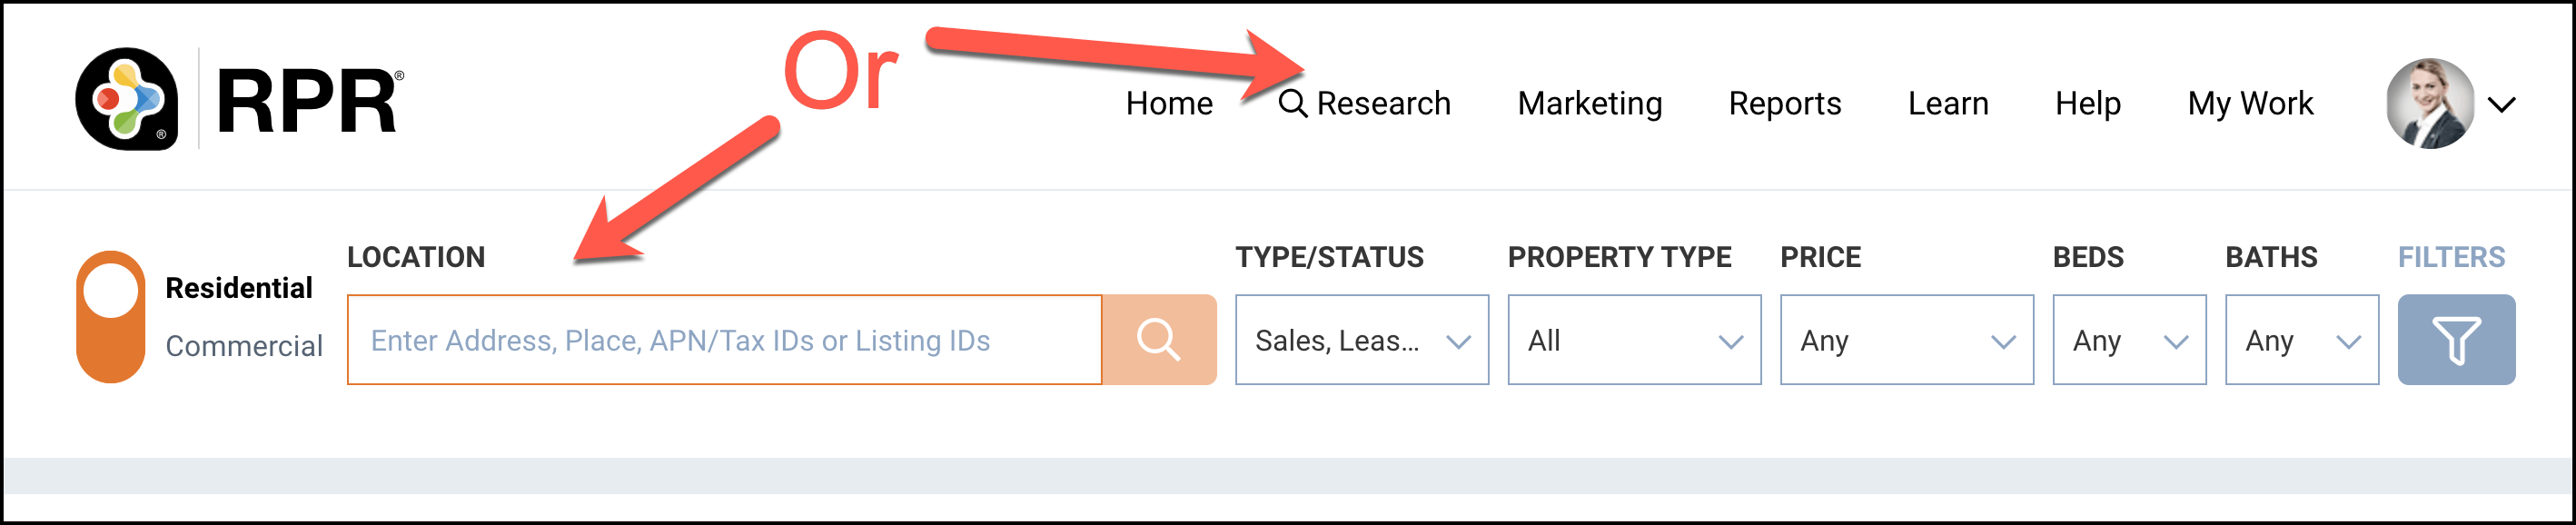Open the Baths dropdown

click(x=2301, y=340)
